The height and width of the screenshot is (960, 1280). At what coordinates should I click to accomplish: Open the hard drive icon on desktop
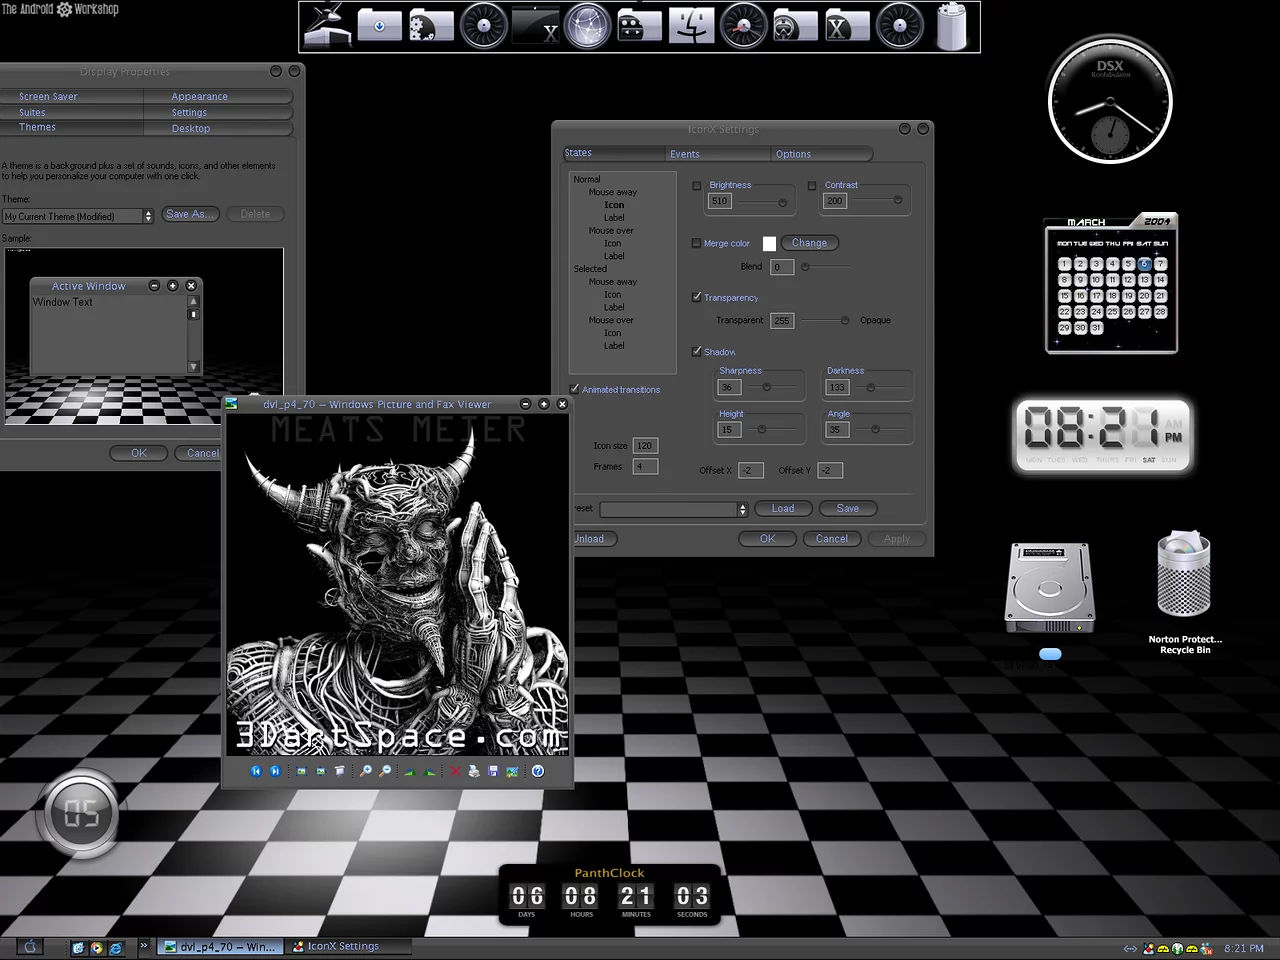click(x=1049, y=588)
